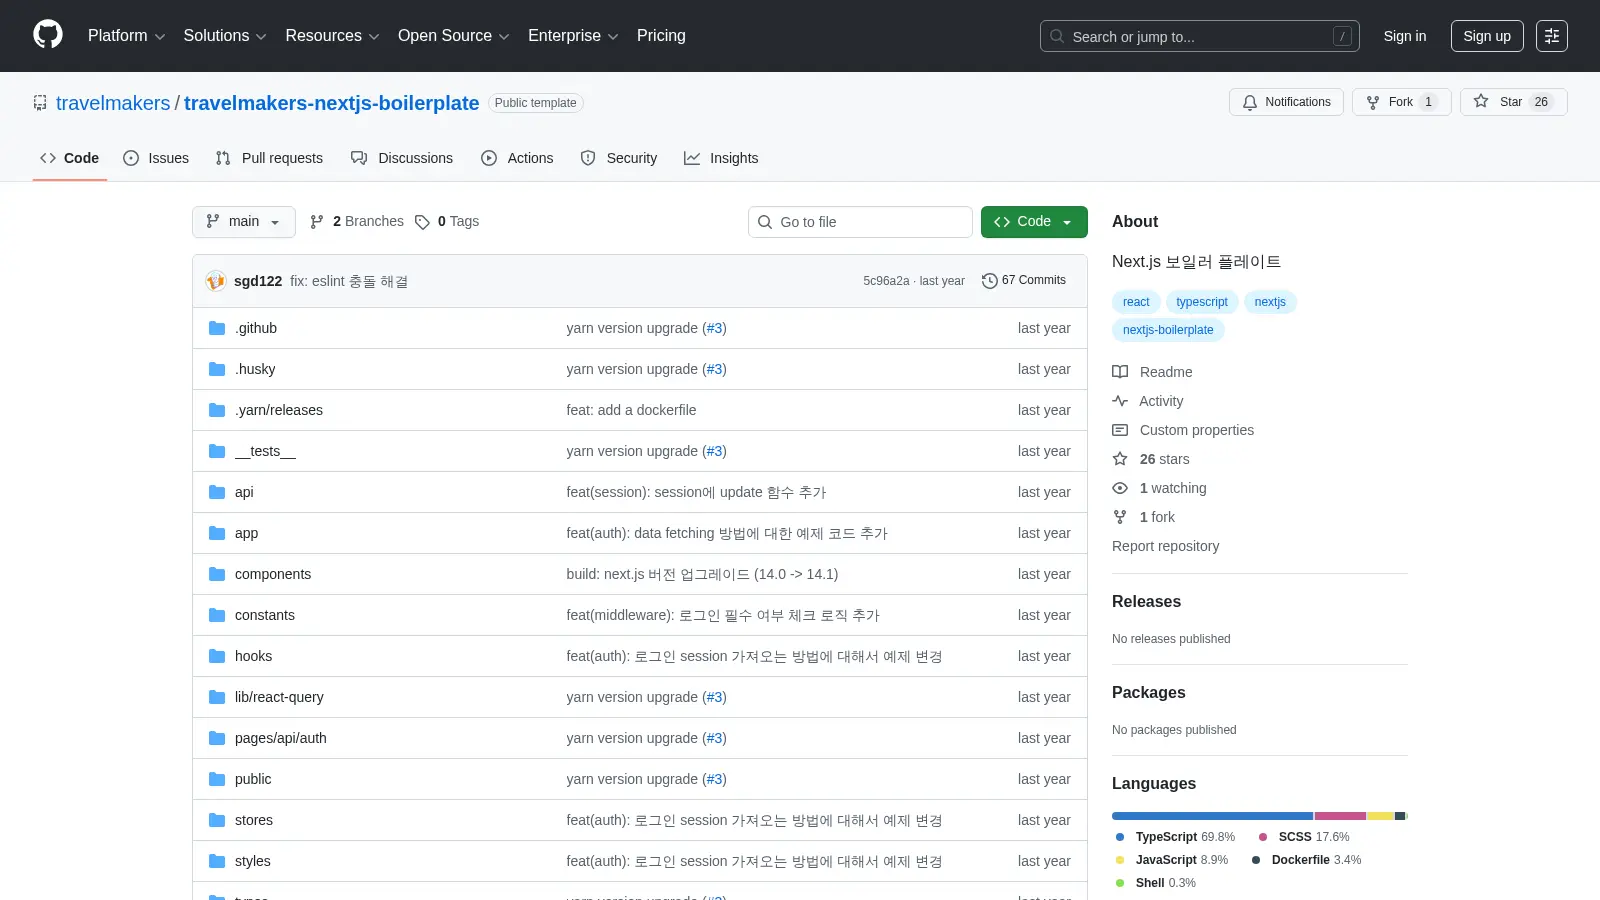Click the Star icon
This screenshot has height=900, width=1600.
(1481, 101)
